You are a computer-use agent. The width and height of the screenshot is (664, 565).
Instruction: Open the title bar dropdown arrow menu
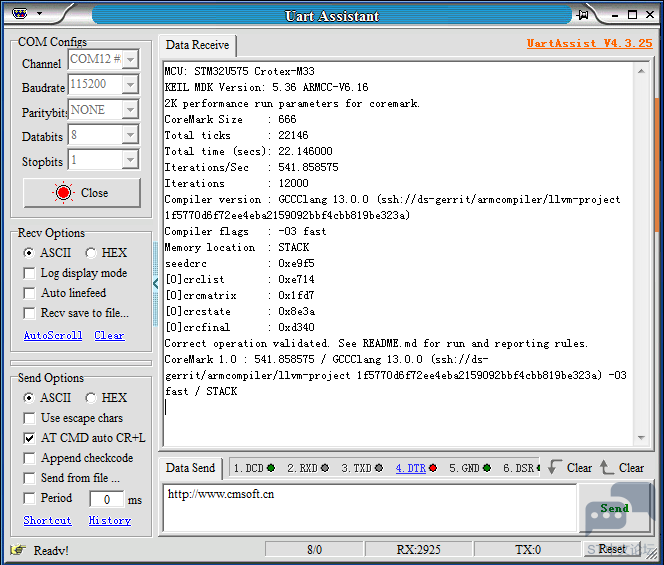point(39,14)
